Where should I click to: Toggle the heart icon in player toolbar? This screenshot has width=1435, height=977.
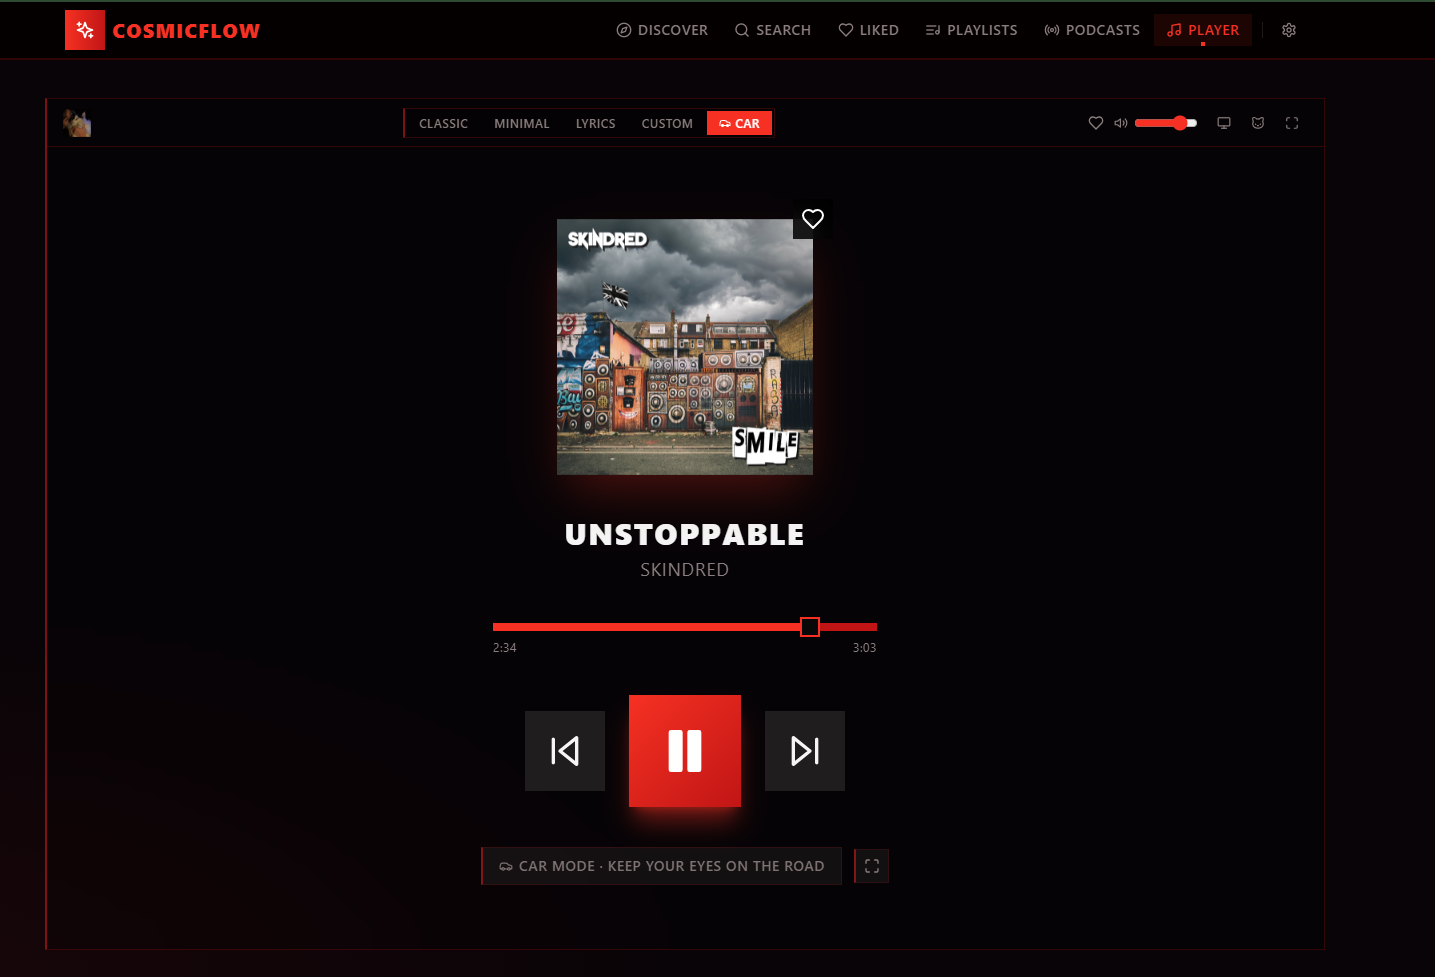click(x=1096, y=123)
